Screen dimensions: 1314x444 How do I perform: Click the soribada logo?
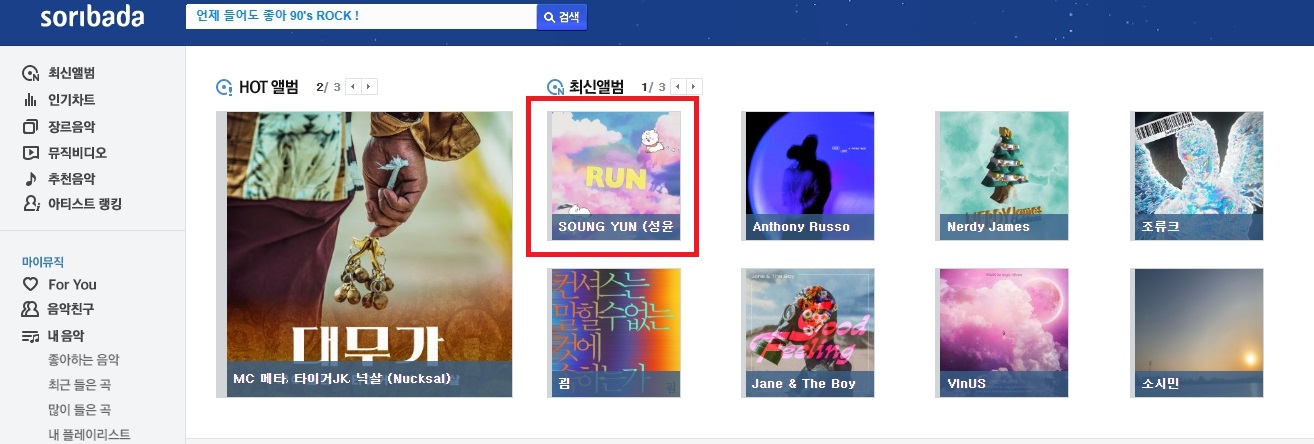pos(92,17)
